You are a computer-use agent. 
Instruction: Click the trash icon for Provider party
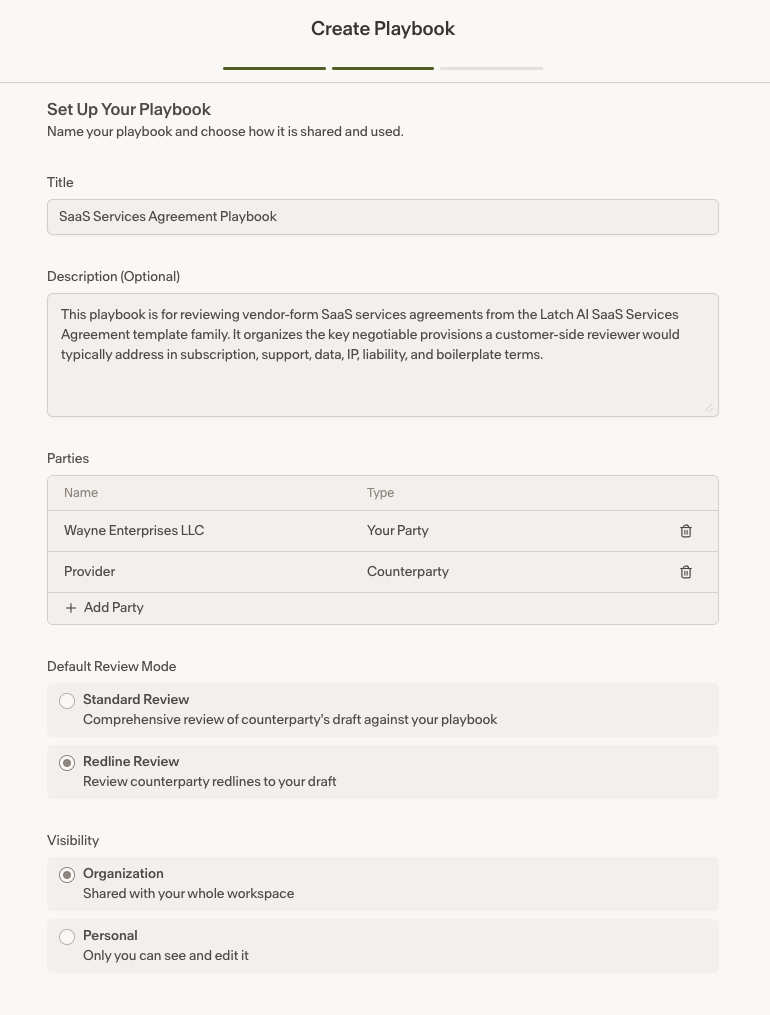(686, 572)
